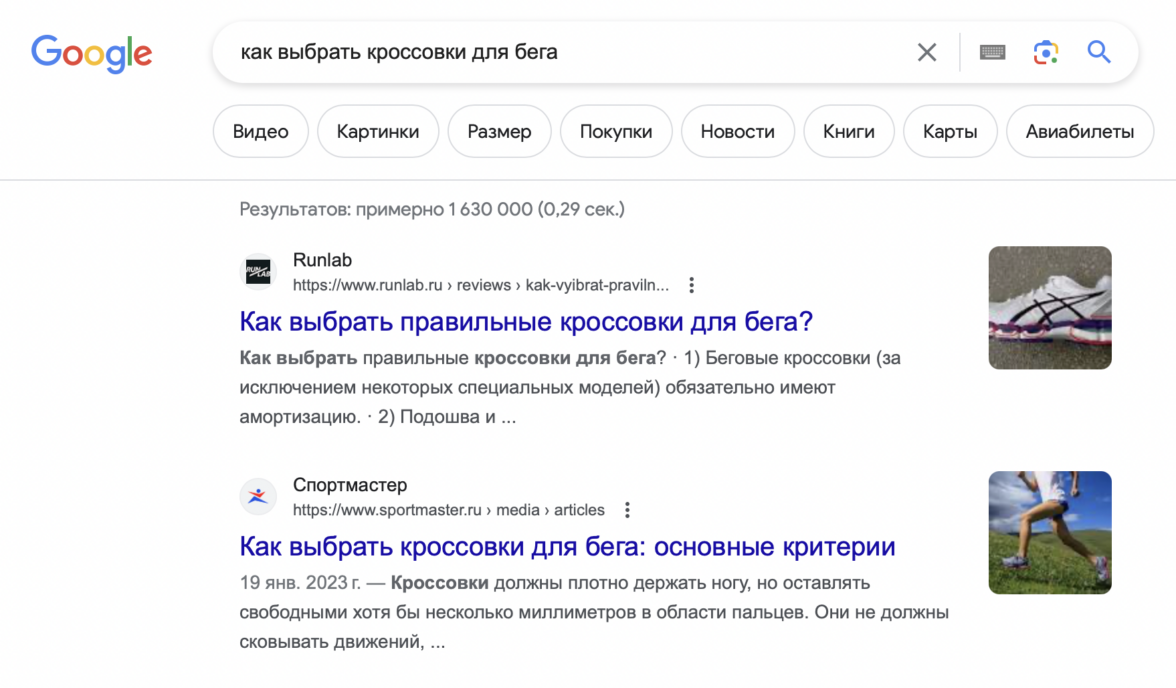Open the Авиабилеты filter tab
The height and width of the screenshot is (688, 1176).
pos(1079,131)
